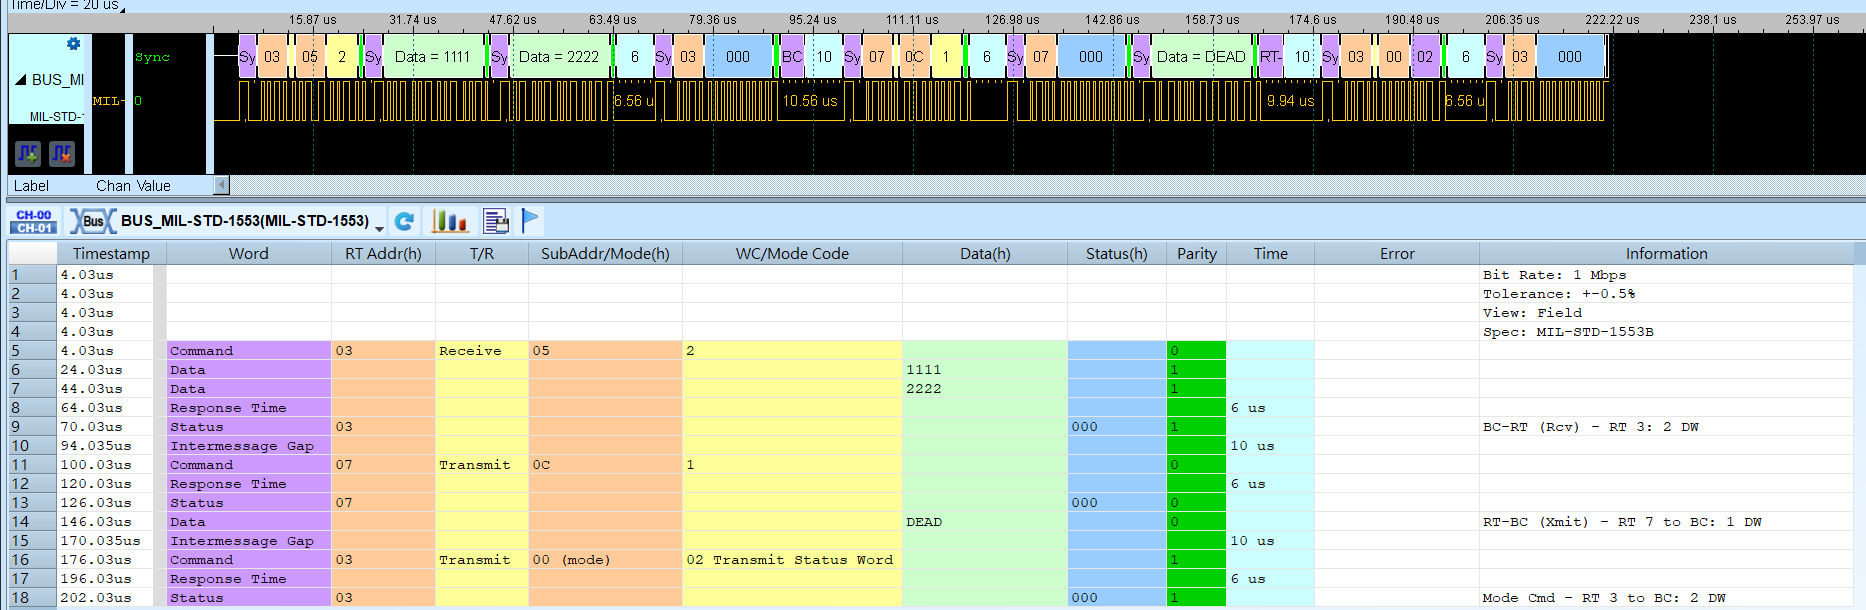Click data value '2222' cell
Screen dimensions: 1866x610
985,389
